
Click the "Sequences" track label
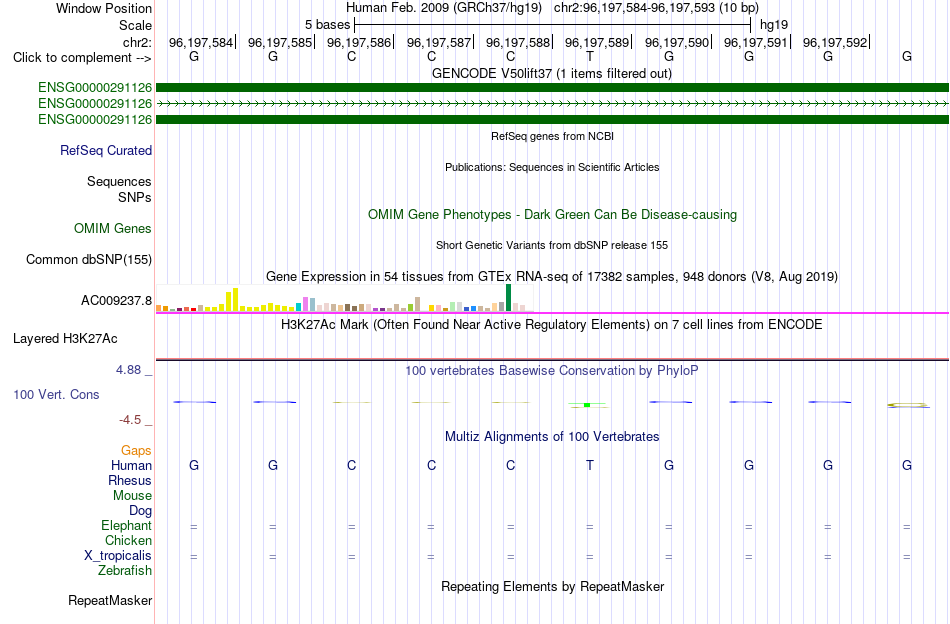pyautogui.click(x=119, y=182)
